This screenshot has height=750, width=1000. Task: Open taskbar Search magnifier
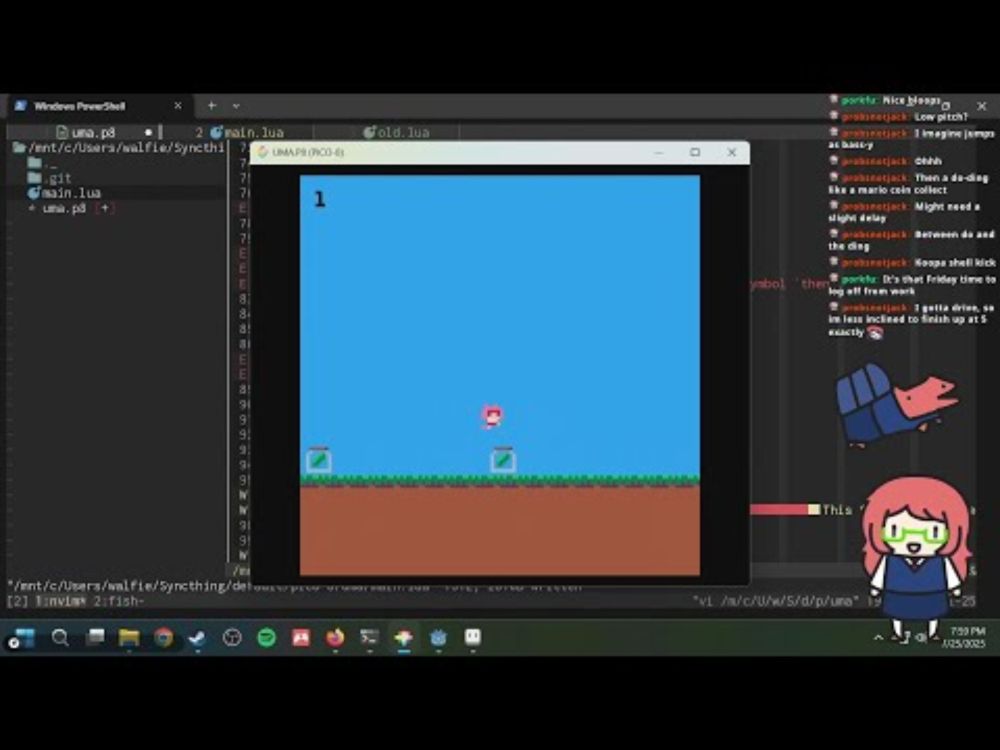point(60,637)
